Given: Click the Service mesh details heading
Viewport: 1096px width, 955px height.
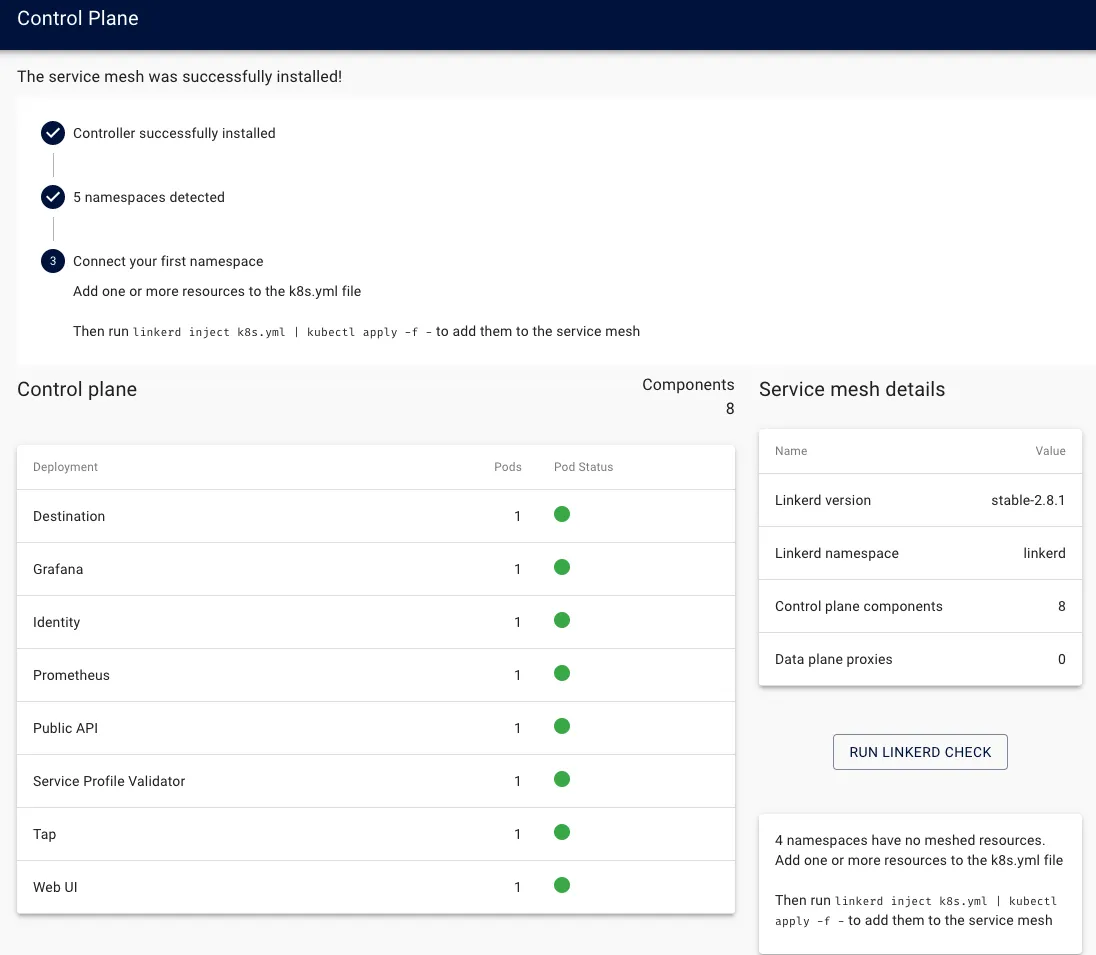Looking at the screenshot, I should (x=852, y=389).
